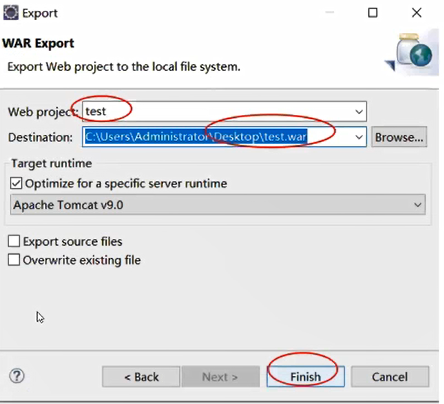Click the Destination: label

click(40, 137)
